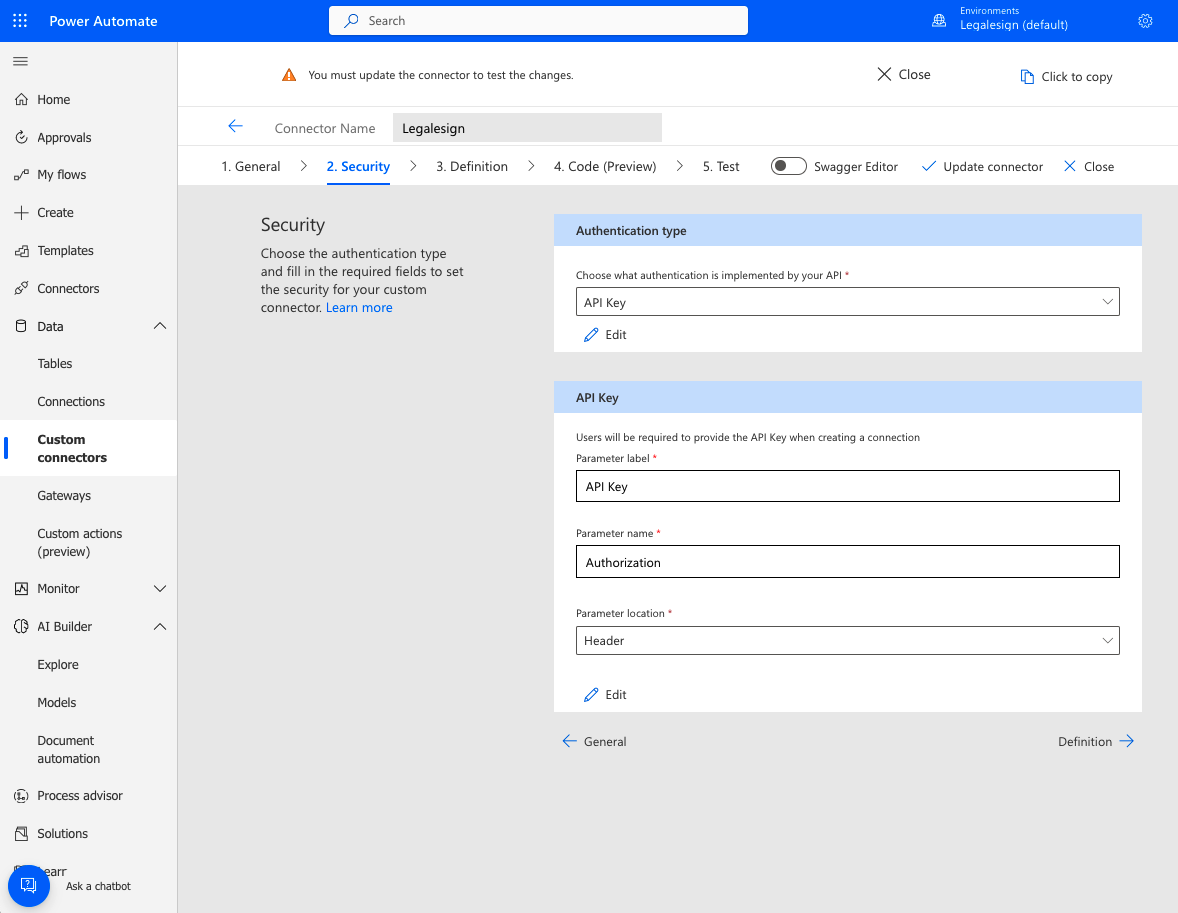1178x913 pixels.
Task: Select Custom connectors in sidebar
Action: coord(89,449)
